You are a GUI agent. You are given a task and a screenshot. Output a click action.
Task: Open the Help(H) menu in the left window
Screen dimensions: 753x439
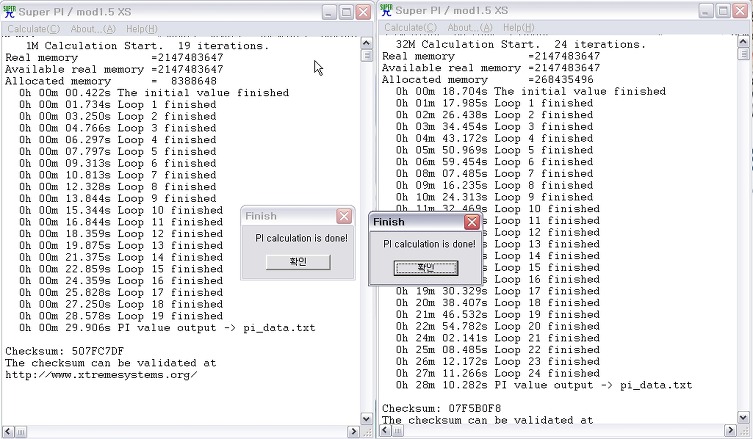[142, 29]
